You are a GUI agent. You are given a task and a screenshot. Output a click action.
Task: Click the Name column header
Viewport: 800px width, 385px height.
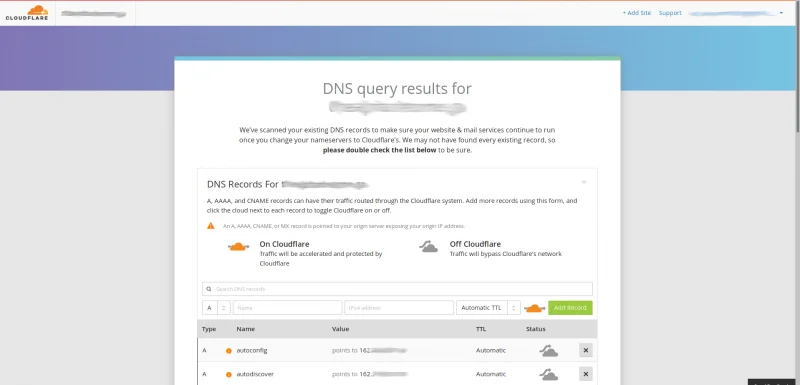245,329
